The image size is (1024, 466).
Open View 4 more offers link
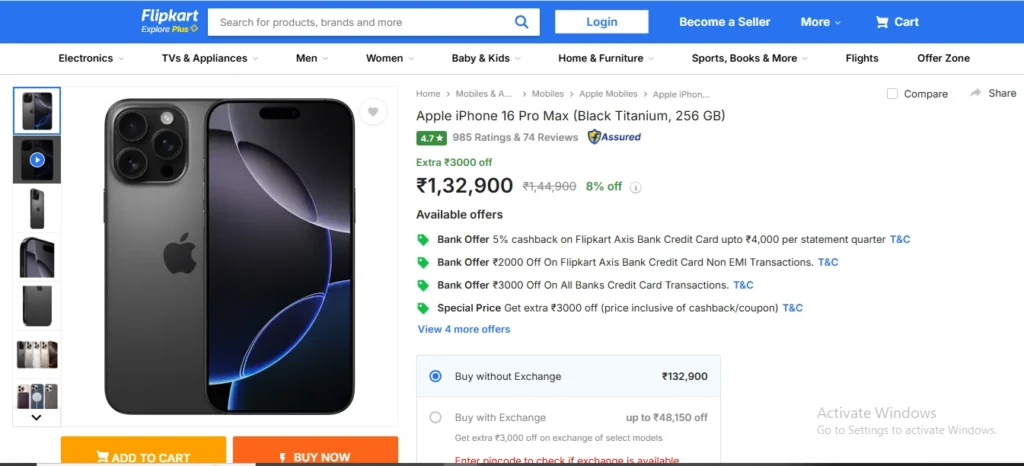tap(464, 329)
